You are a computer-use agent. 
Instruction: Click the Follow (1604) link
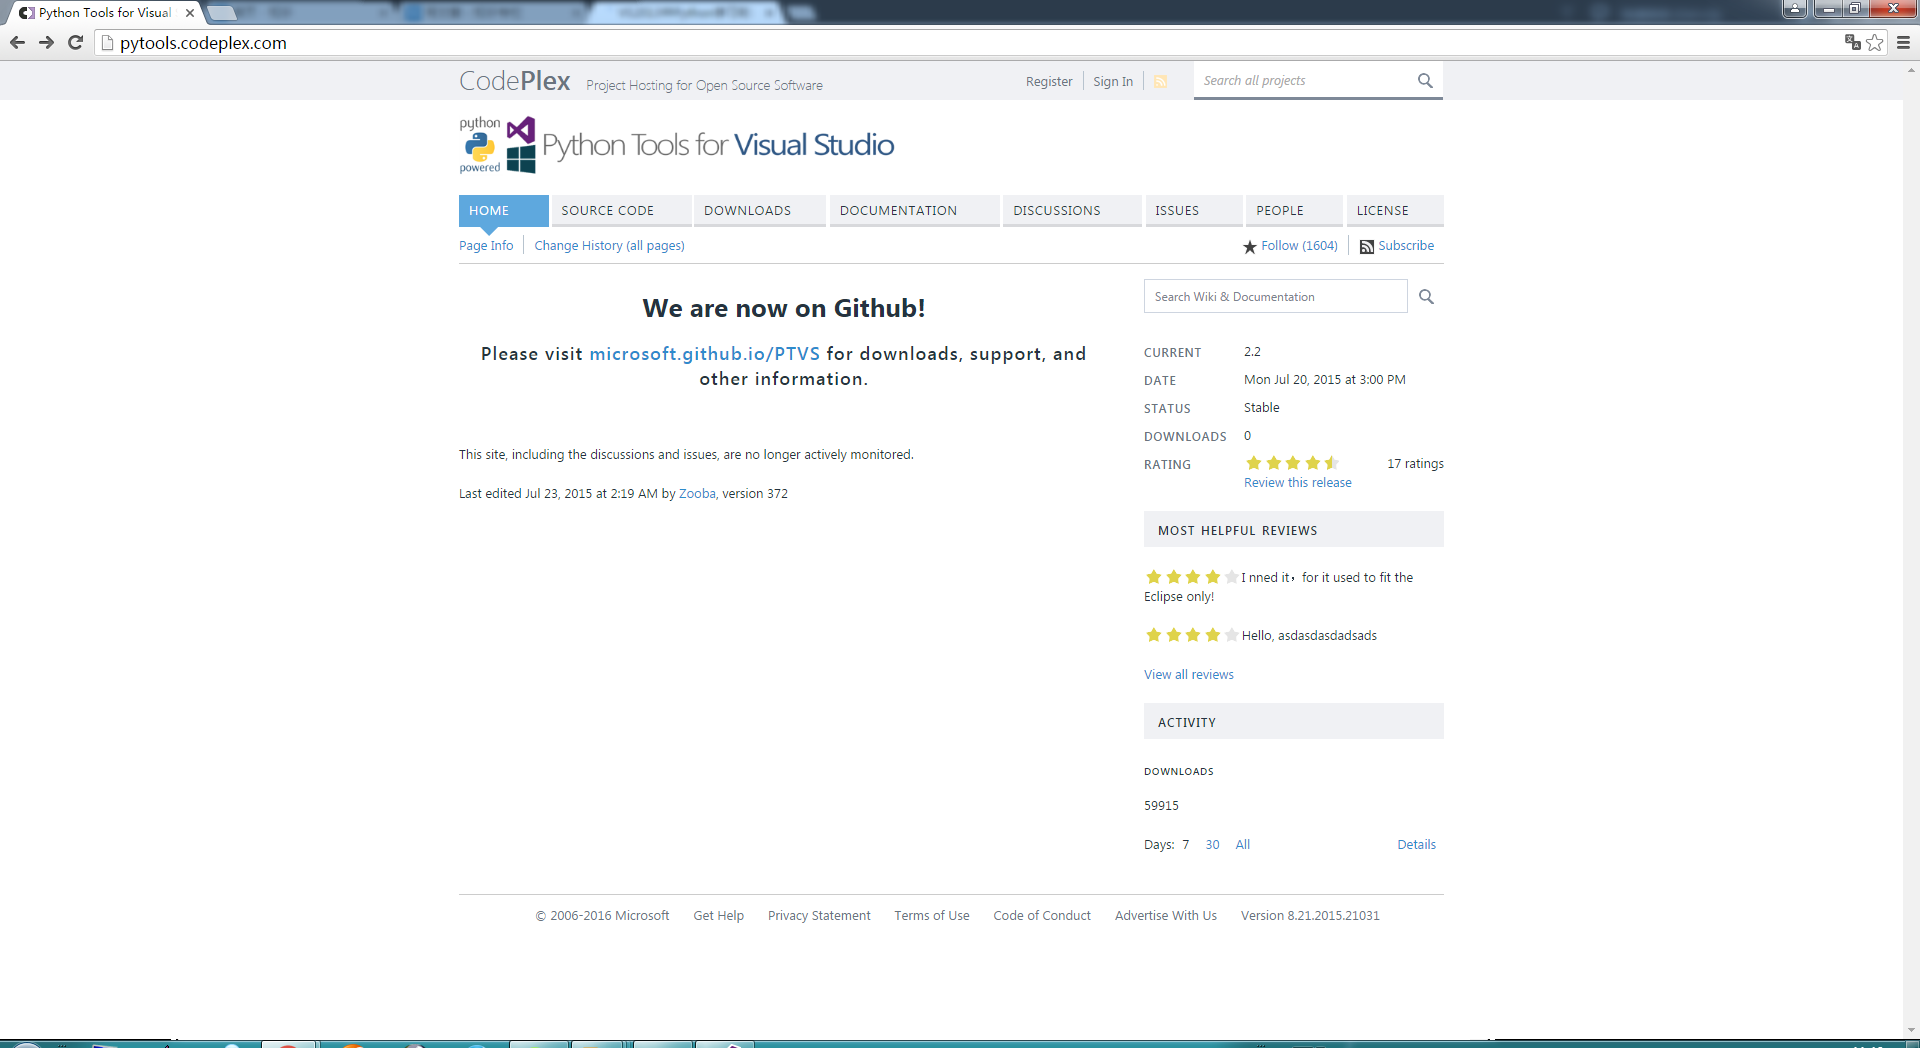click(x=1299, y=246)
